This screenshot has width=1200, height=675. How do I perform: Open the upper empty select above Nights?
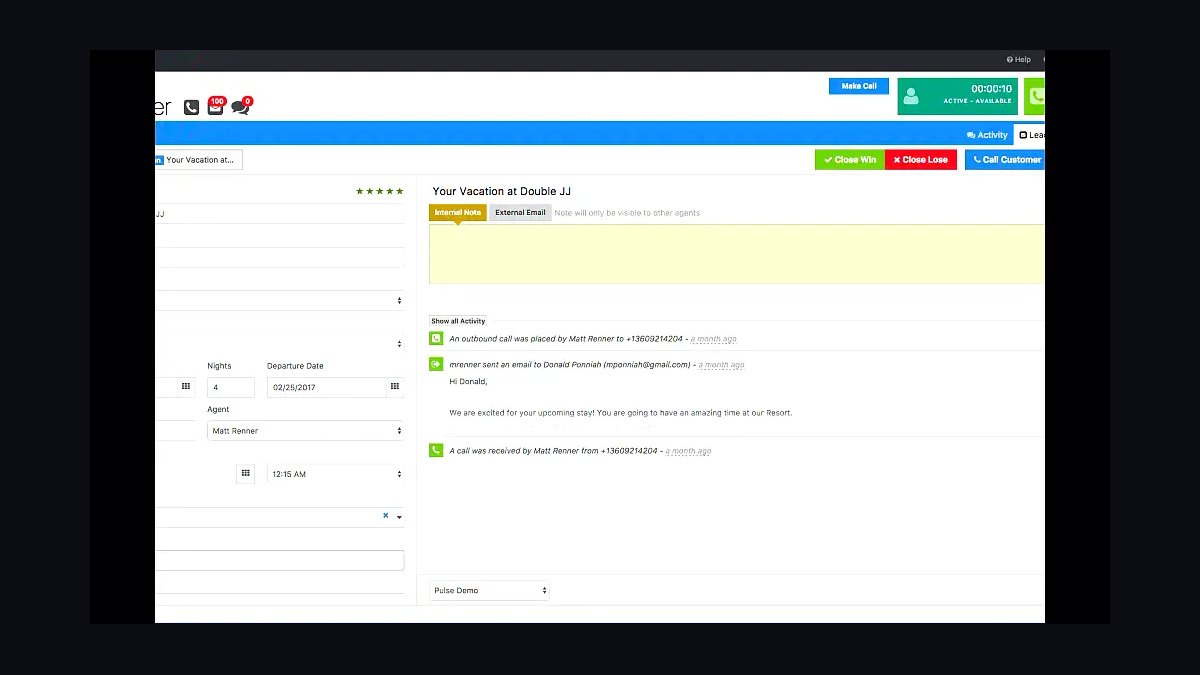280,300
